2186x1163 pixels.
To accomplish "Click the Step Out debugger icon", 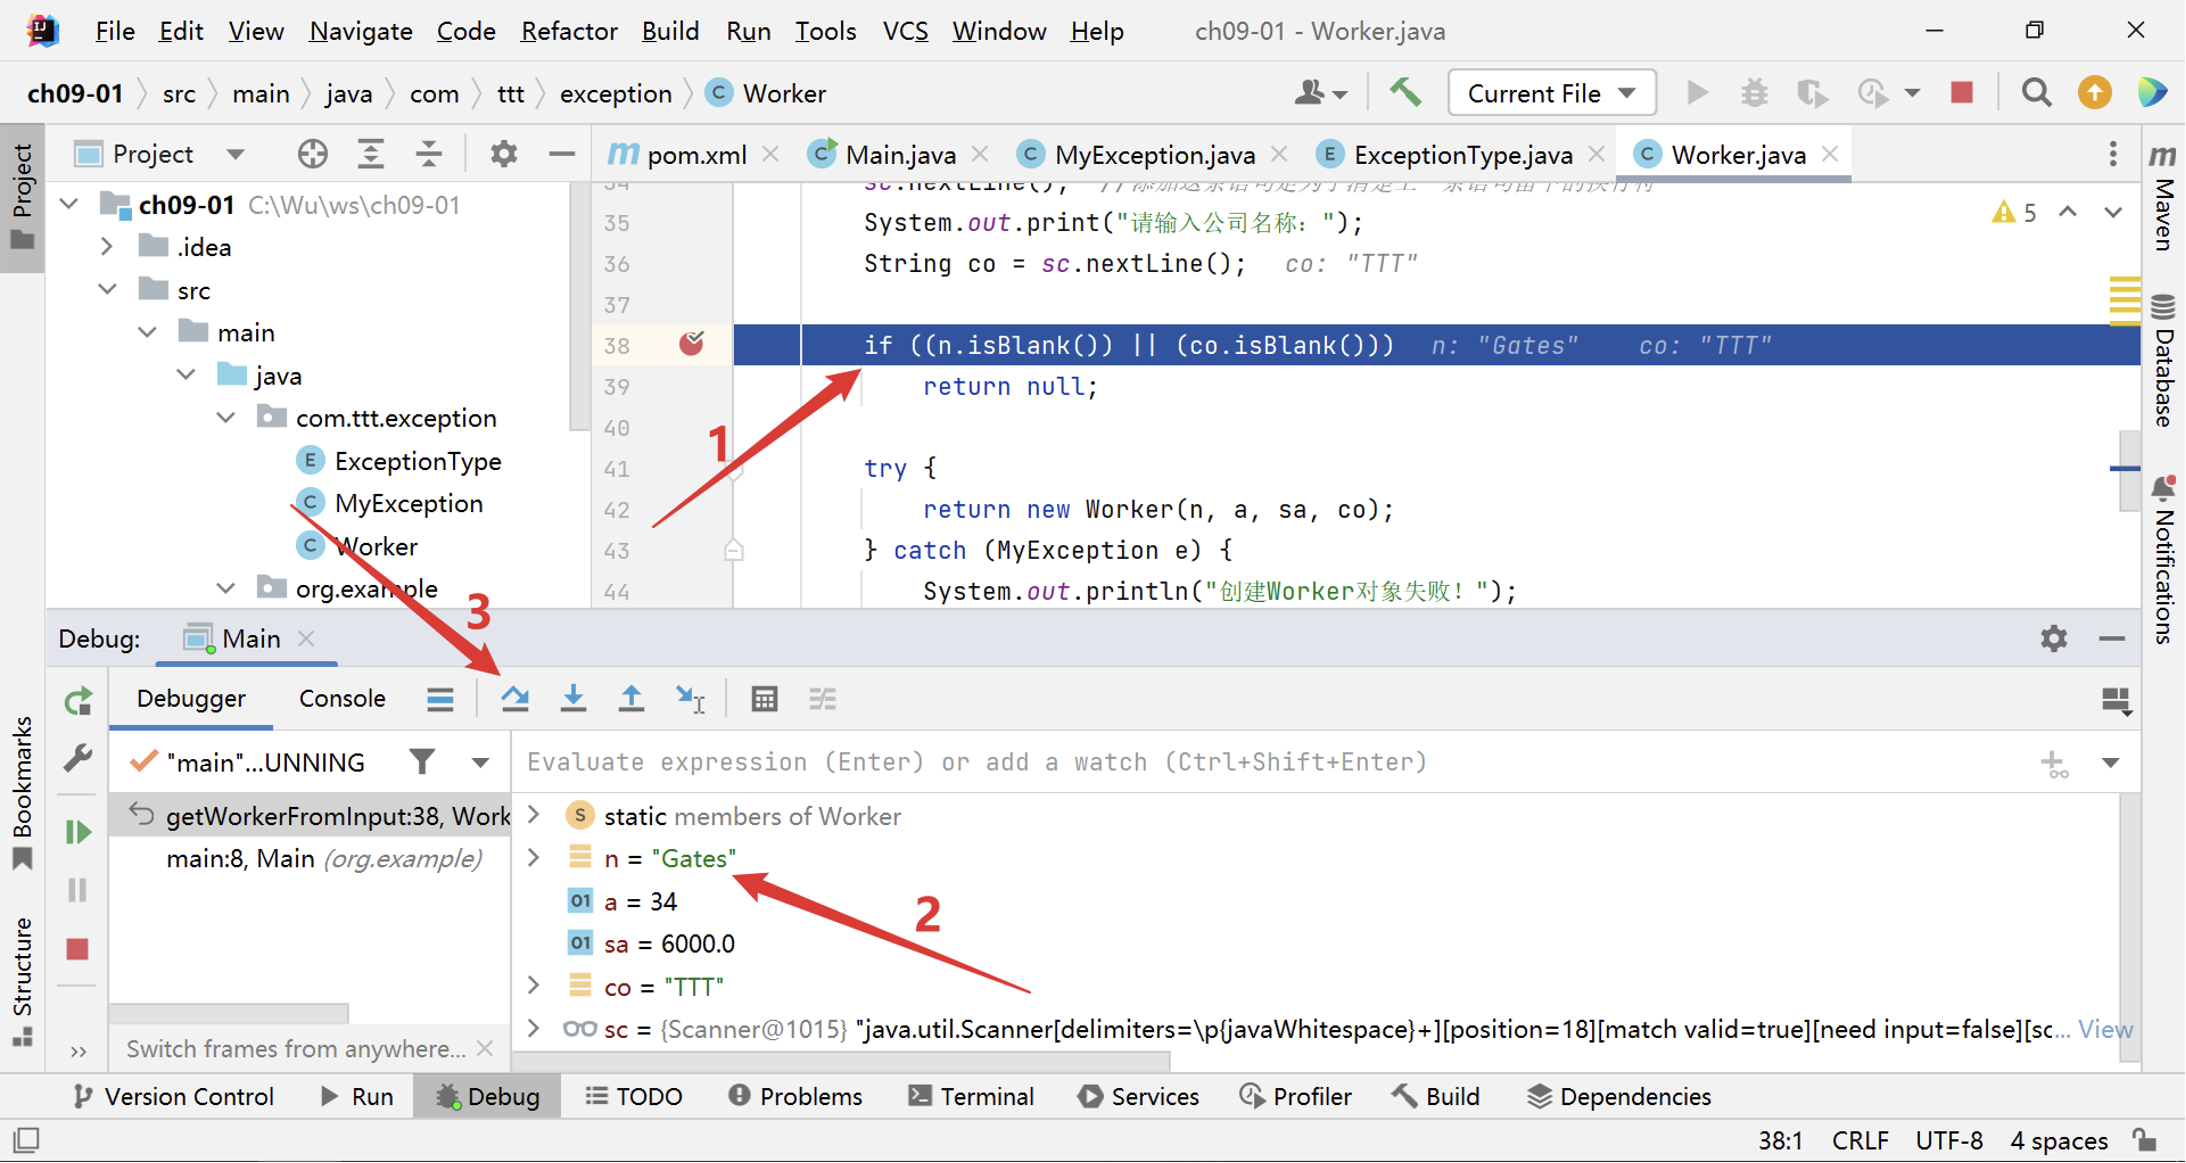I will [631, 699].
